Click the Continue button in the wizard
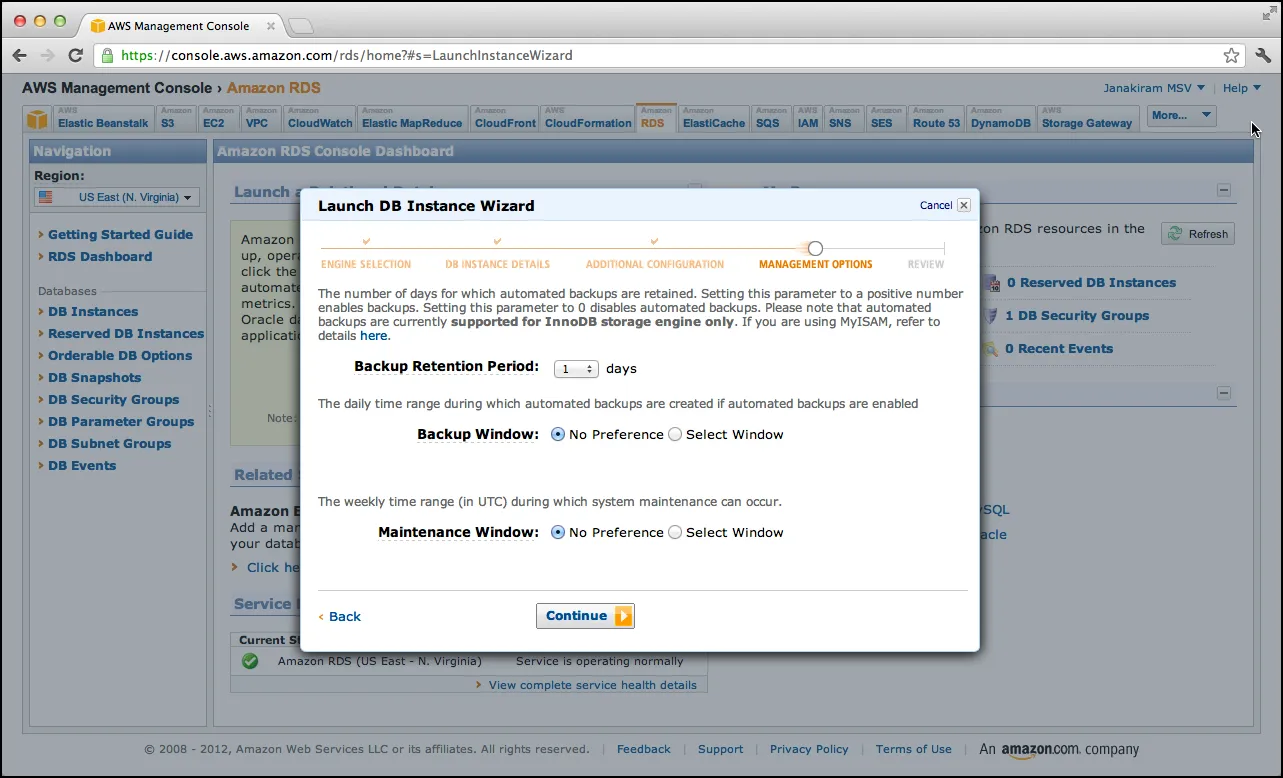This screenshot has width=1283, height=778. [585, 616]
